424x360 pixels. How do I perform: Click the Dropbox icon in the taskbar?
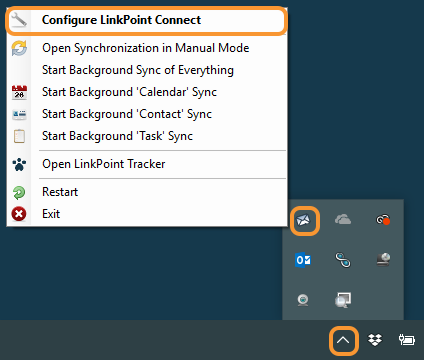pyautogui.click(x=375, y=340)
